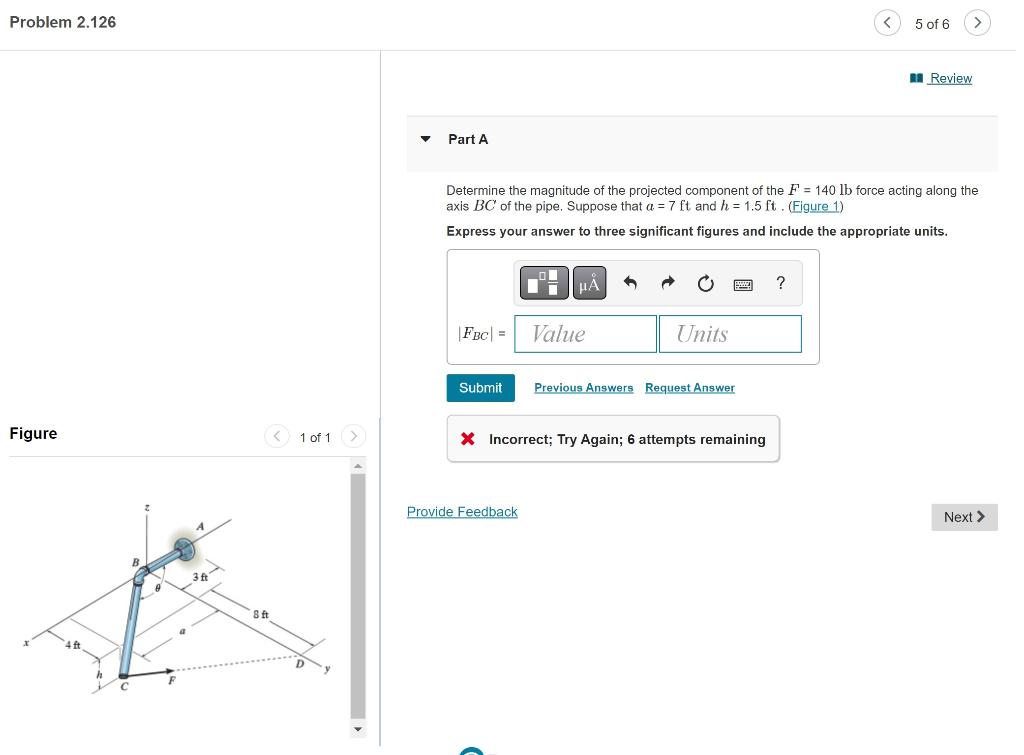
Task: Click Request Answer
Action: (x=689, y=387)
